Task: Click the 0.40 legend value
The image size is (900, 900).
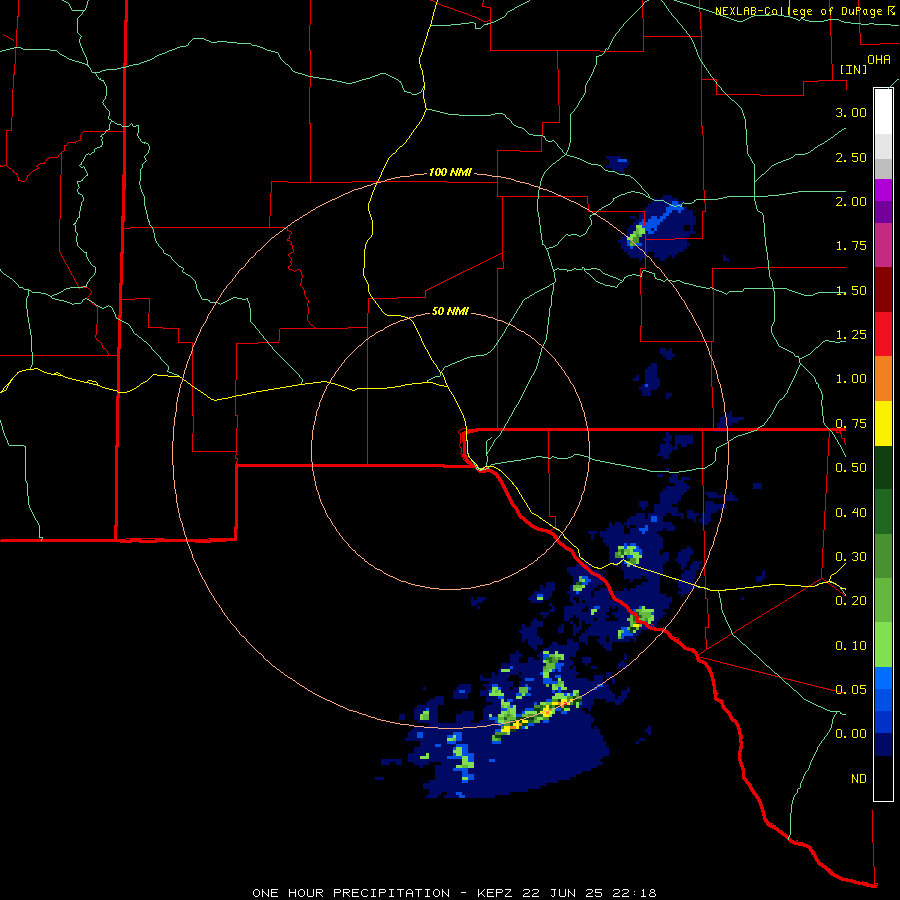Action: coord(851,513)
